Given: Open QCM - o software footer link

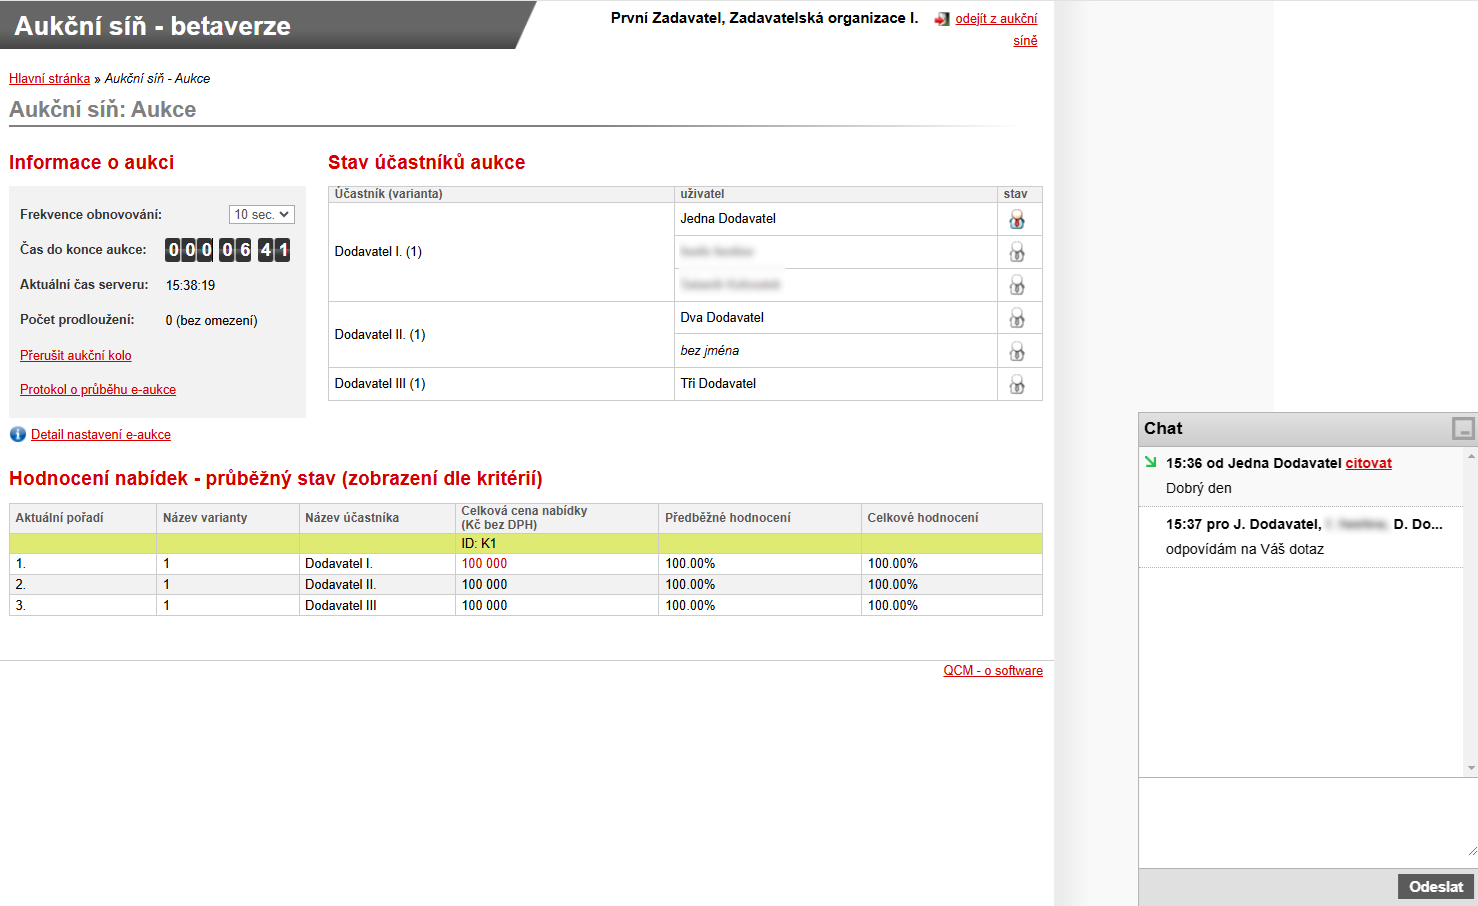Looking at the screenshot, I should point(992,670).
